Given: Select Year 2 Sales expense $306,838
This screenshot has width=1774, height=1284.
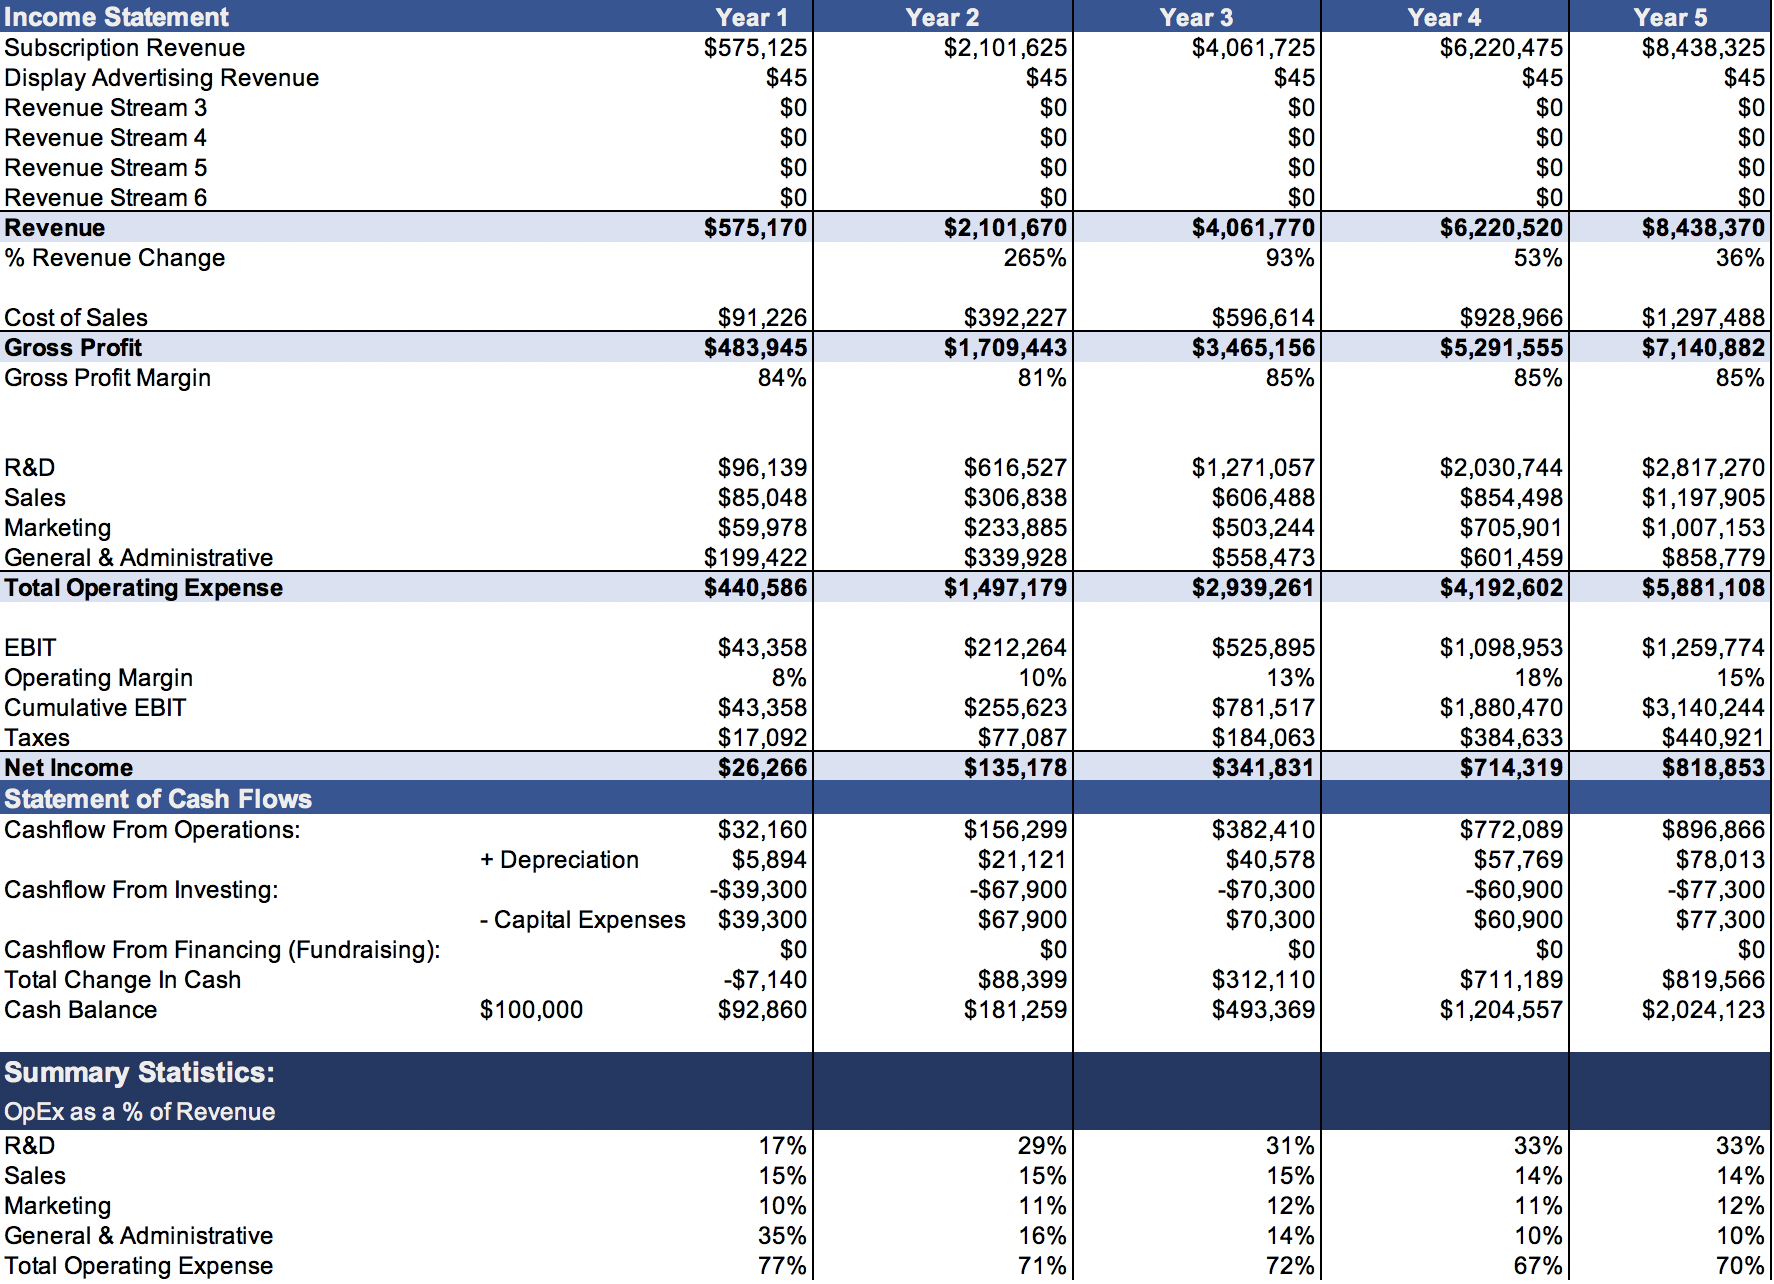Looking at the screenshot, I should point(1015,498).
